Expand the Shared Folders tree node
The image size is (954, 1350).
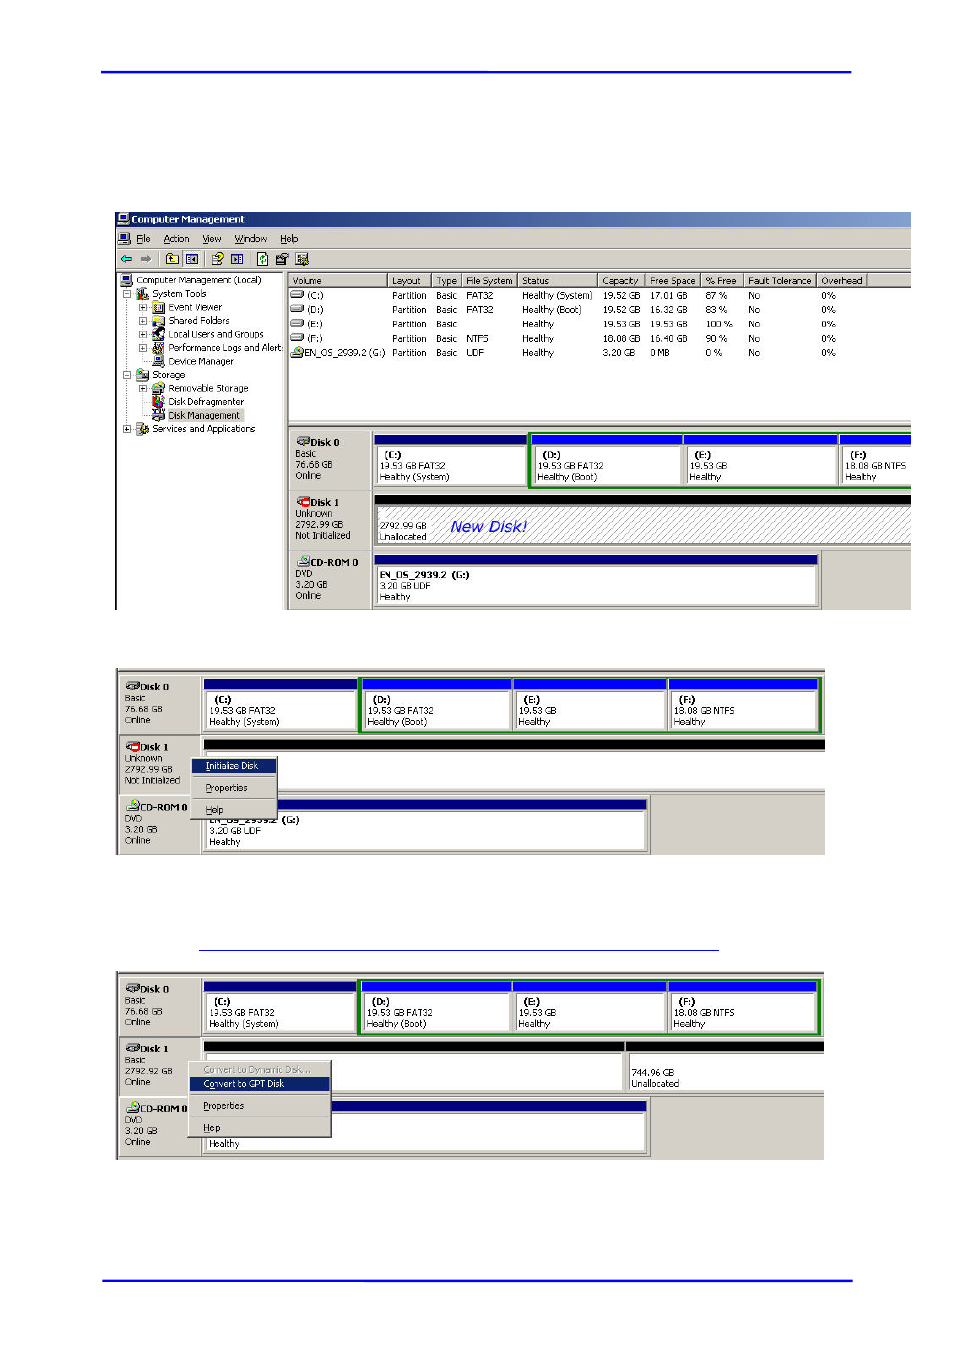click(143, 321)
